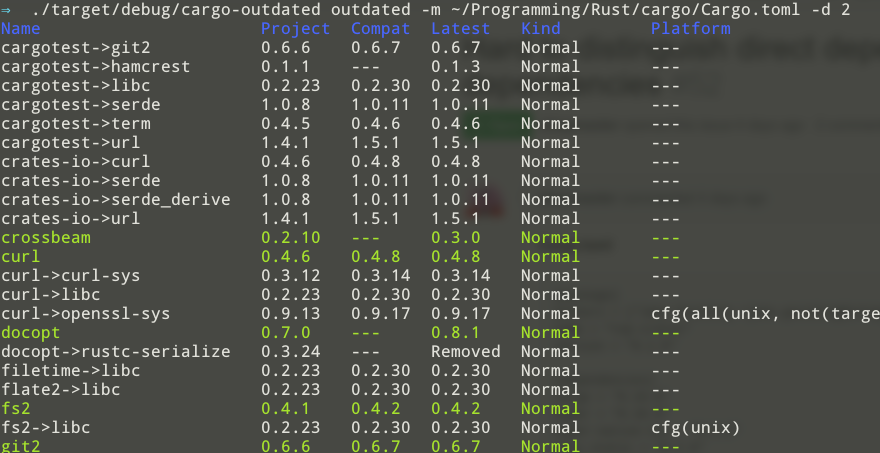Image resolution: width=880 pixels, height=453 pixels.
Task: Select the green curl entry
Action: point(21,257)
